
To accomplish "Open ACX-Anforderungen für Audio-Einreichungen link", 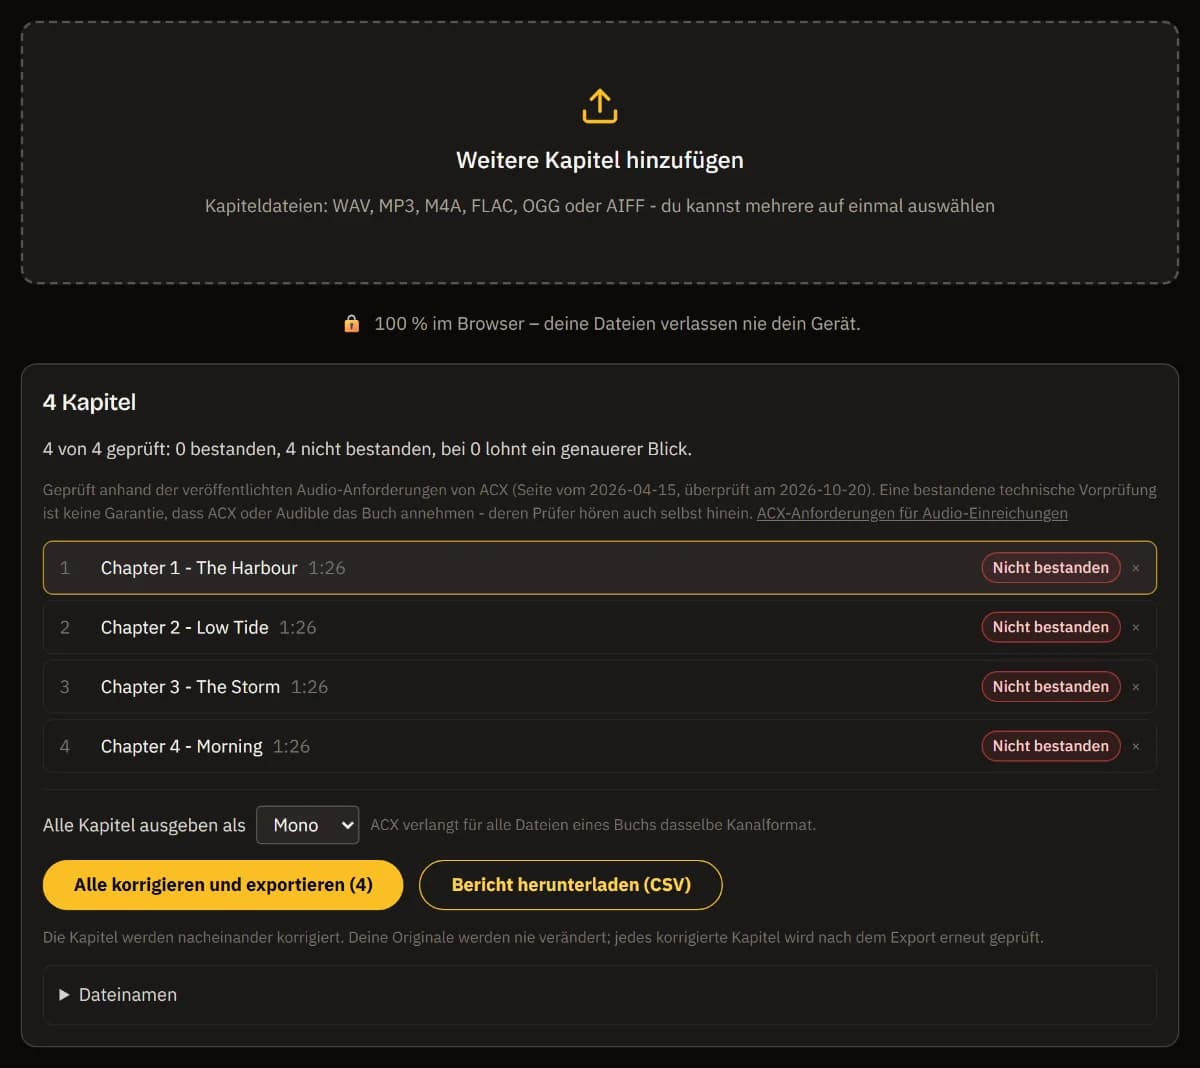I will tap(912, 513).
